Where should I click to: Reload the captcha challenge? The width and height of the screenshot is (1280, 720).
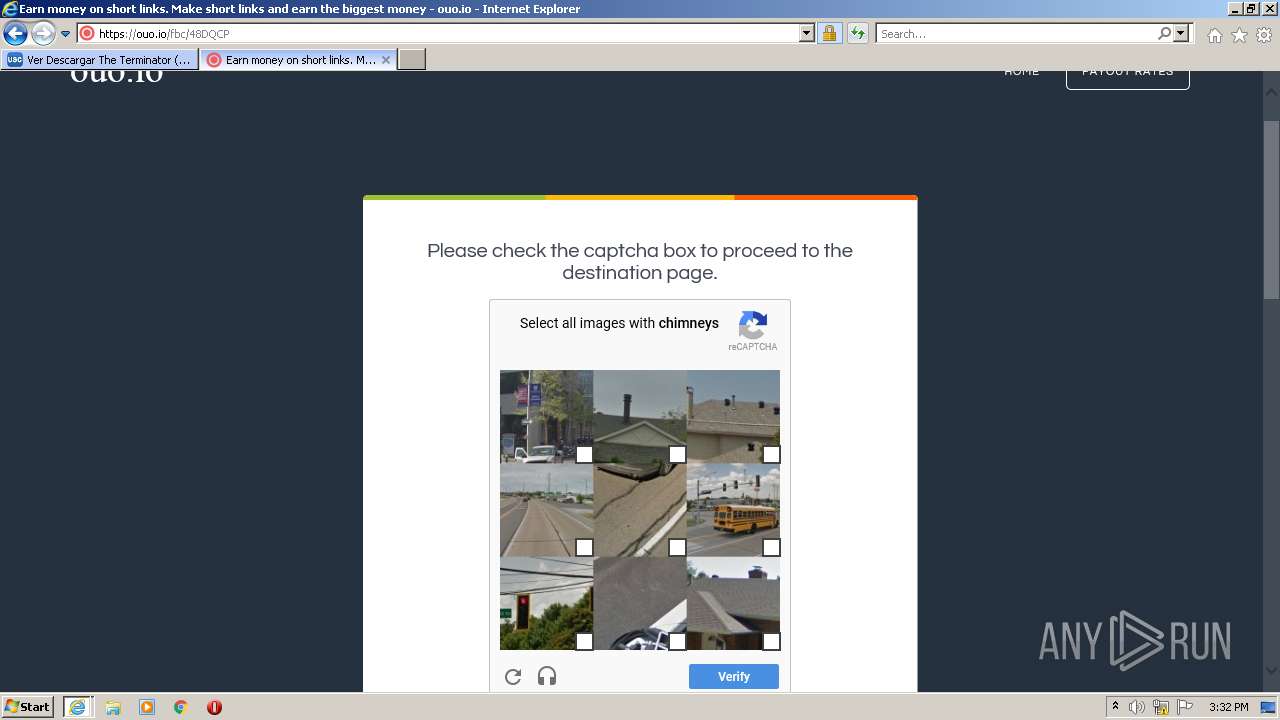pyautogui.click(x=513, y=677)
